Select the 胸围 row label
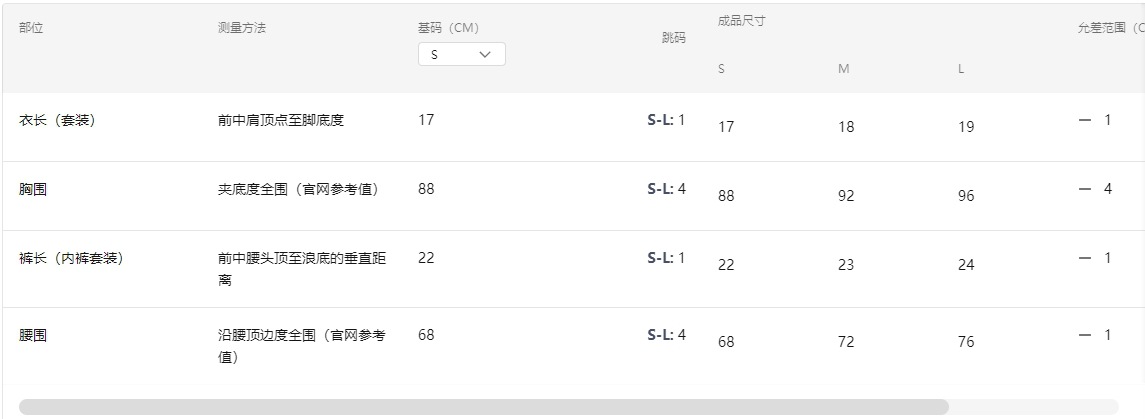The width and height of the screenshot is (1145, 419). coord(33,189)
